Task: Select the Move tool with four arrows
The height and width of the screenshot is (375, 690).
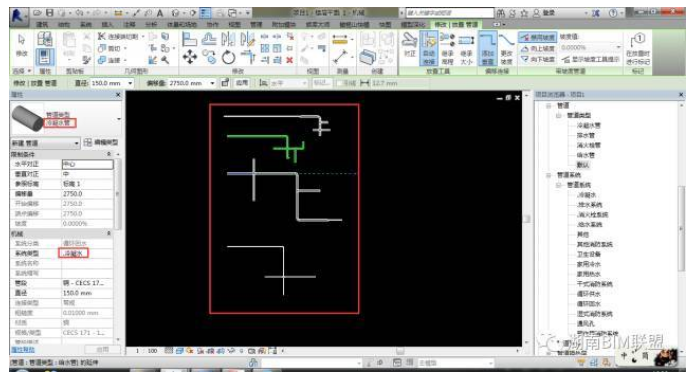Action: (x=190, y=57)
